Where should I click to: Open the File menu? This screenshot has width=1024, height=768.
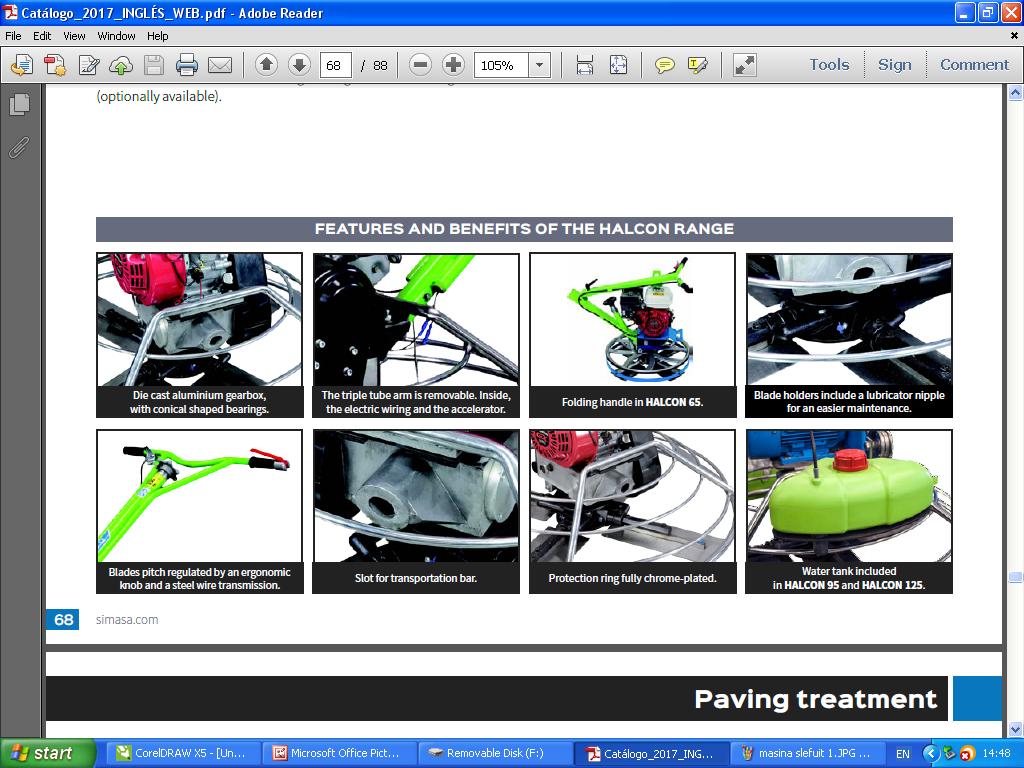tap(13, 36)
